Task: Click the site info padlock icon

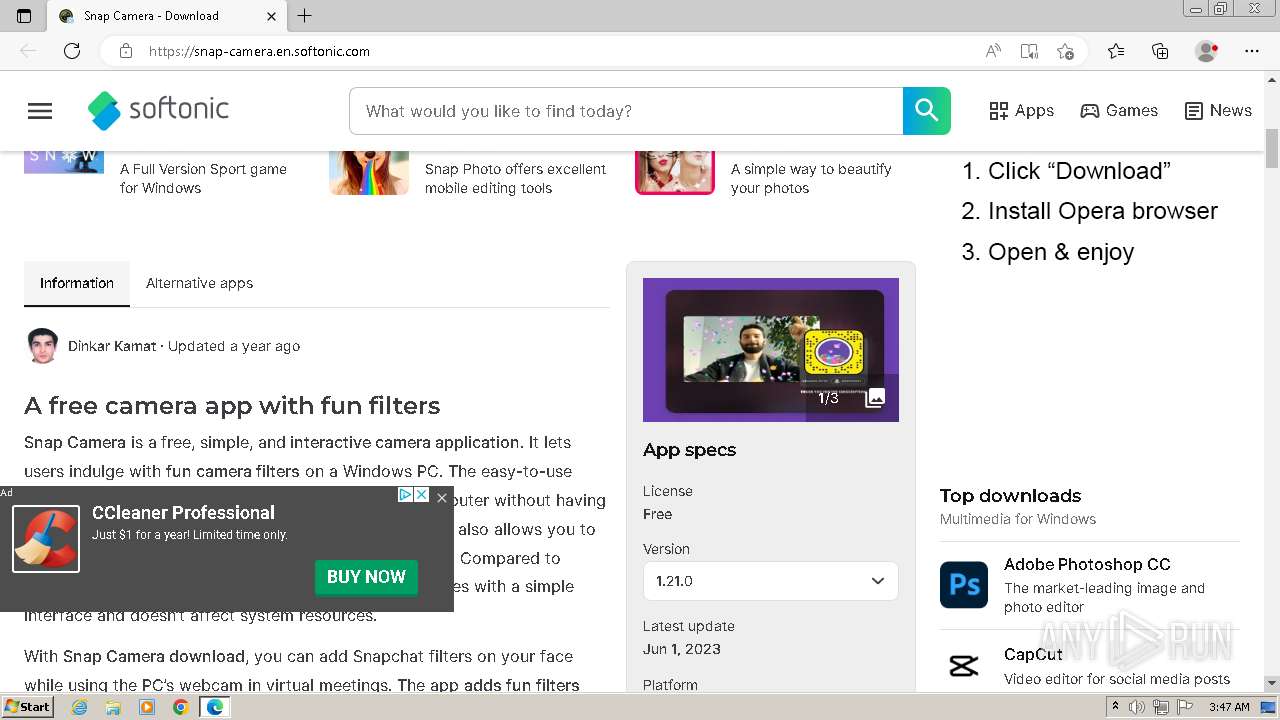Action: coord(126,51)
